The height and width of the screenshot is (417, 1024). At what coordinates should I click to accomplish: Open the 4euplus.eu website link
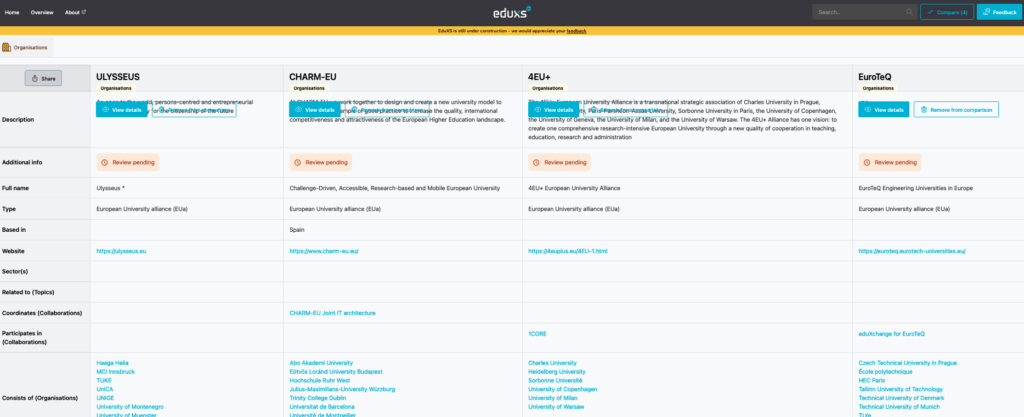tap(568, 251)
